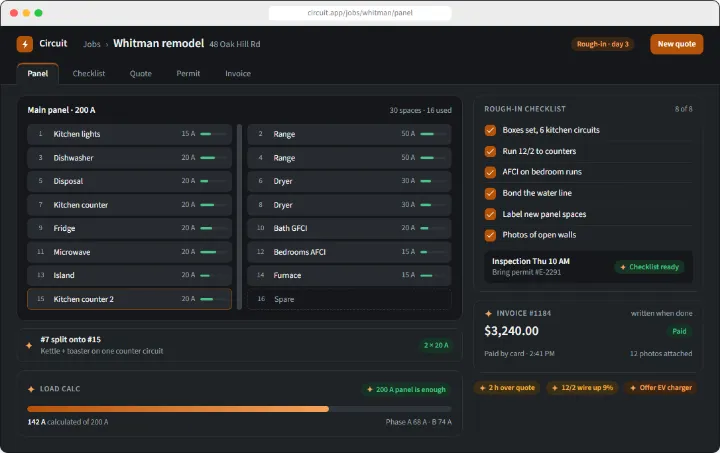
Task: Click the sparkle icon in Checklist ready badge
Action: (623, 267)
